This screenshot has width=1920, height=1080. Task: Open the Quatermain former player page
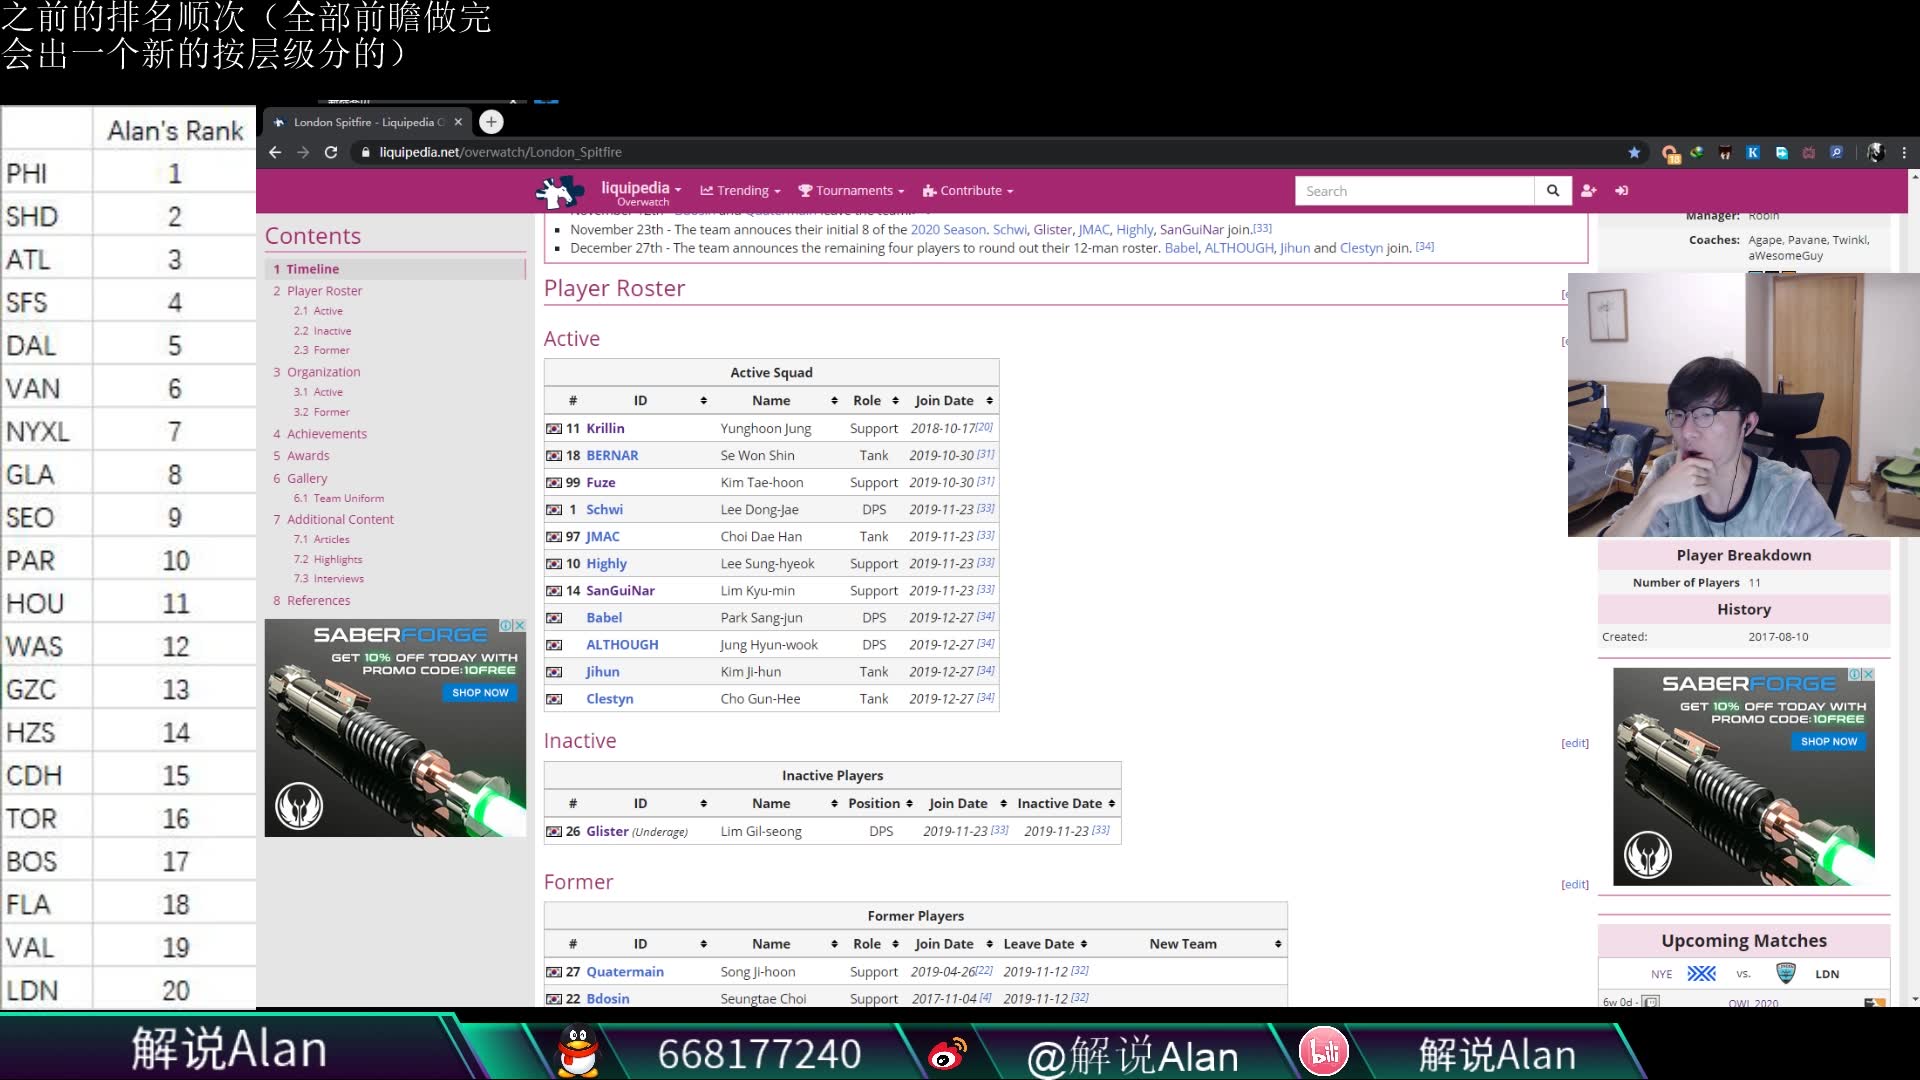[624, 972]
